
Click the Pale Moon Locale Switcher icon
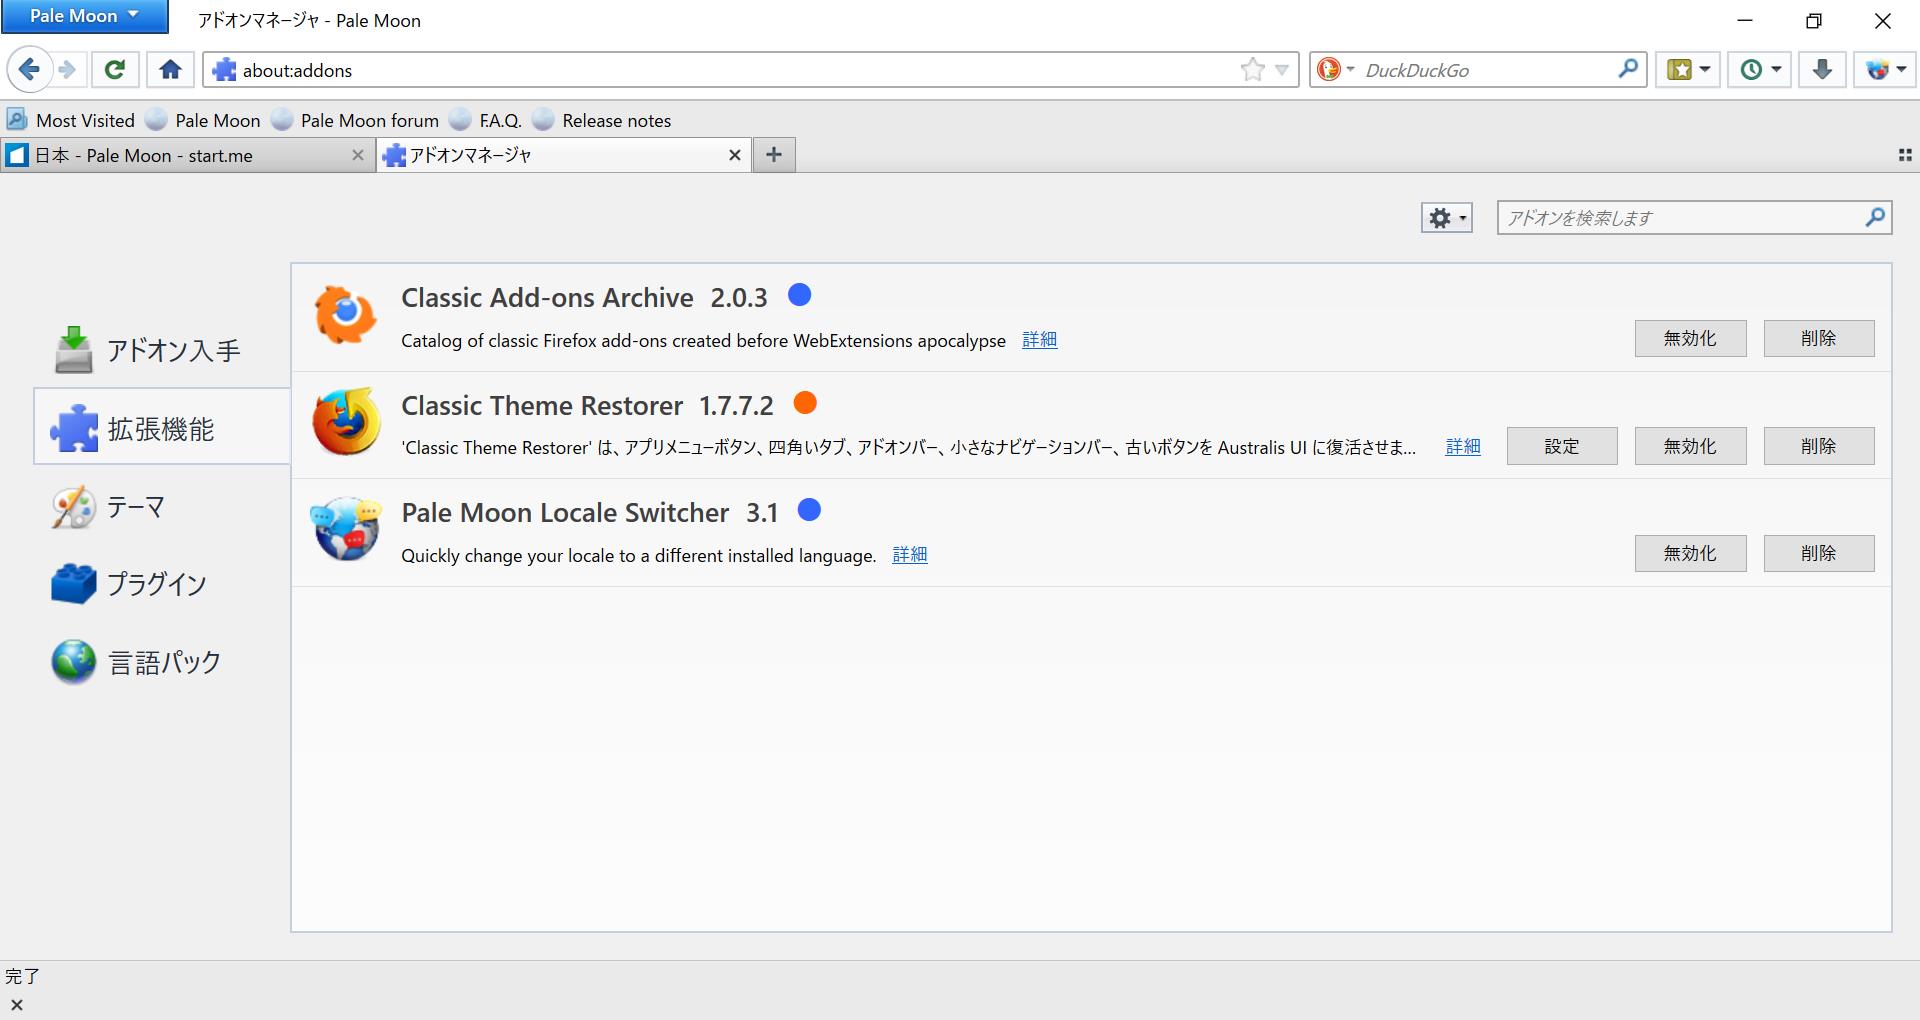pyautogui.click(x=346, y=529)
